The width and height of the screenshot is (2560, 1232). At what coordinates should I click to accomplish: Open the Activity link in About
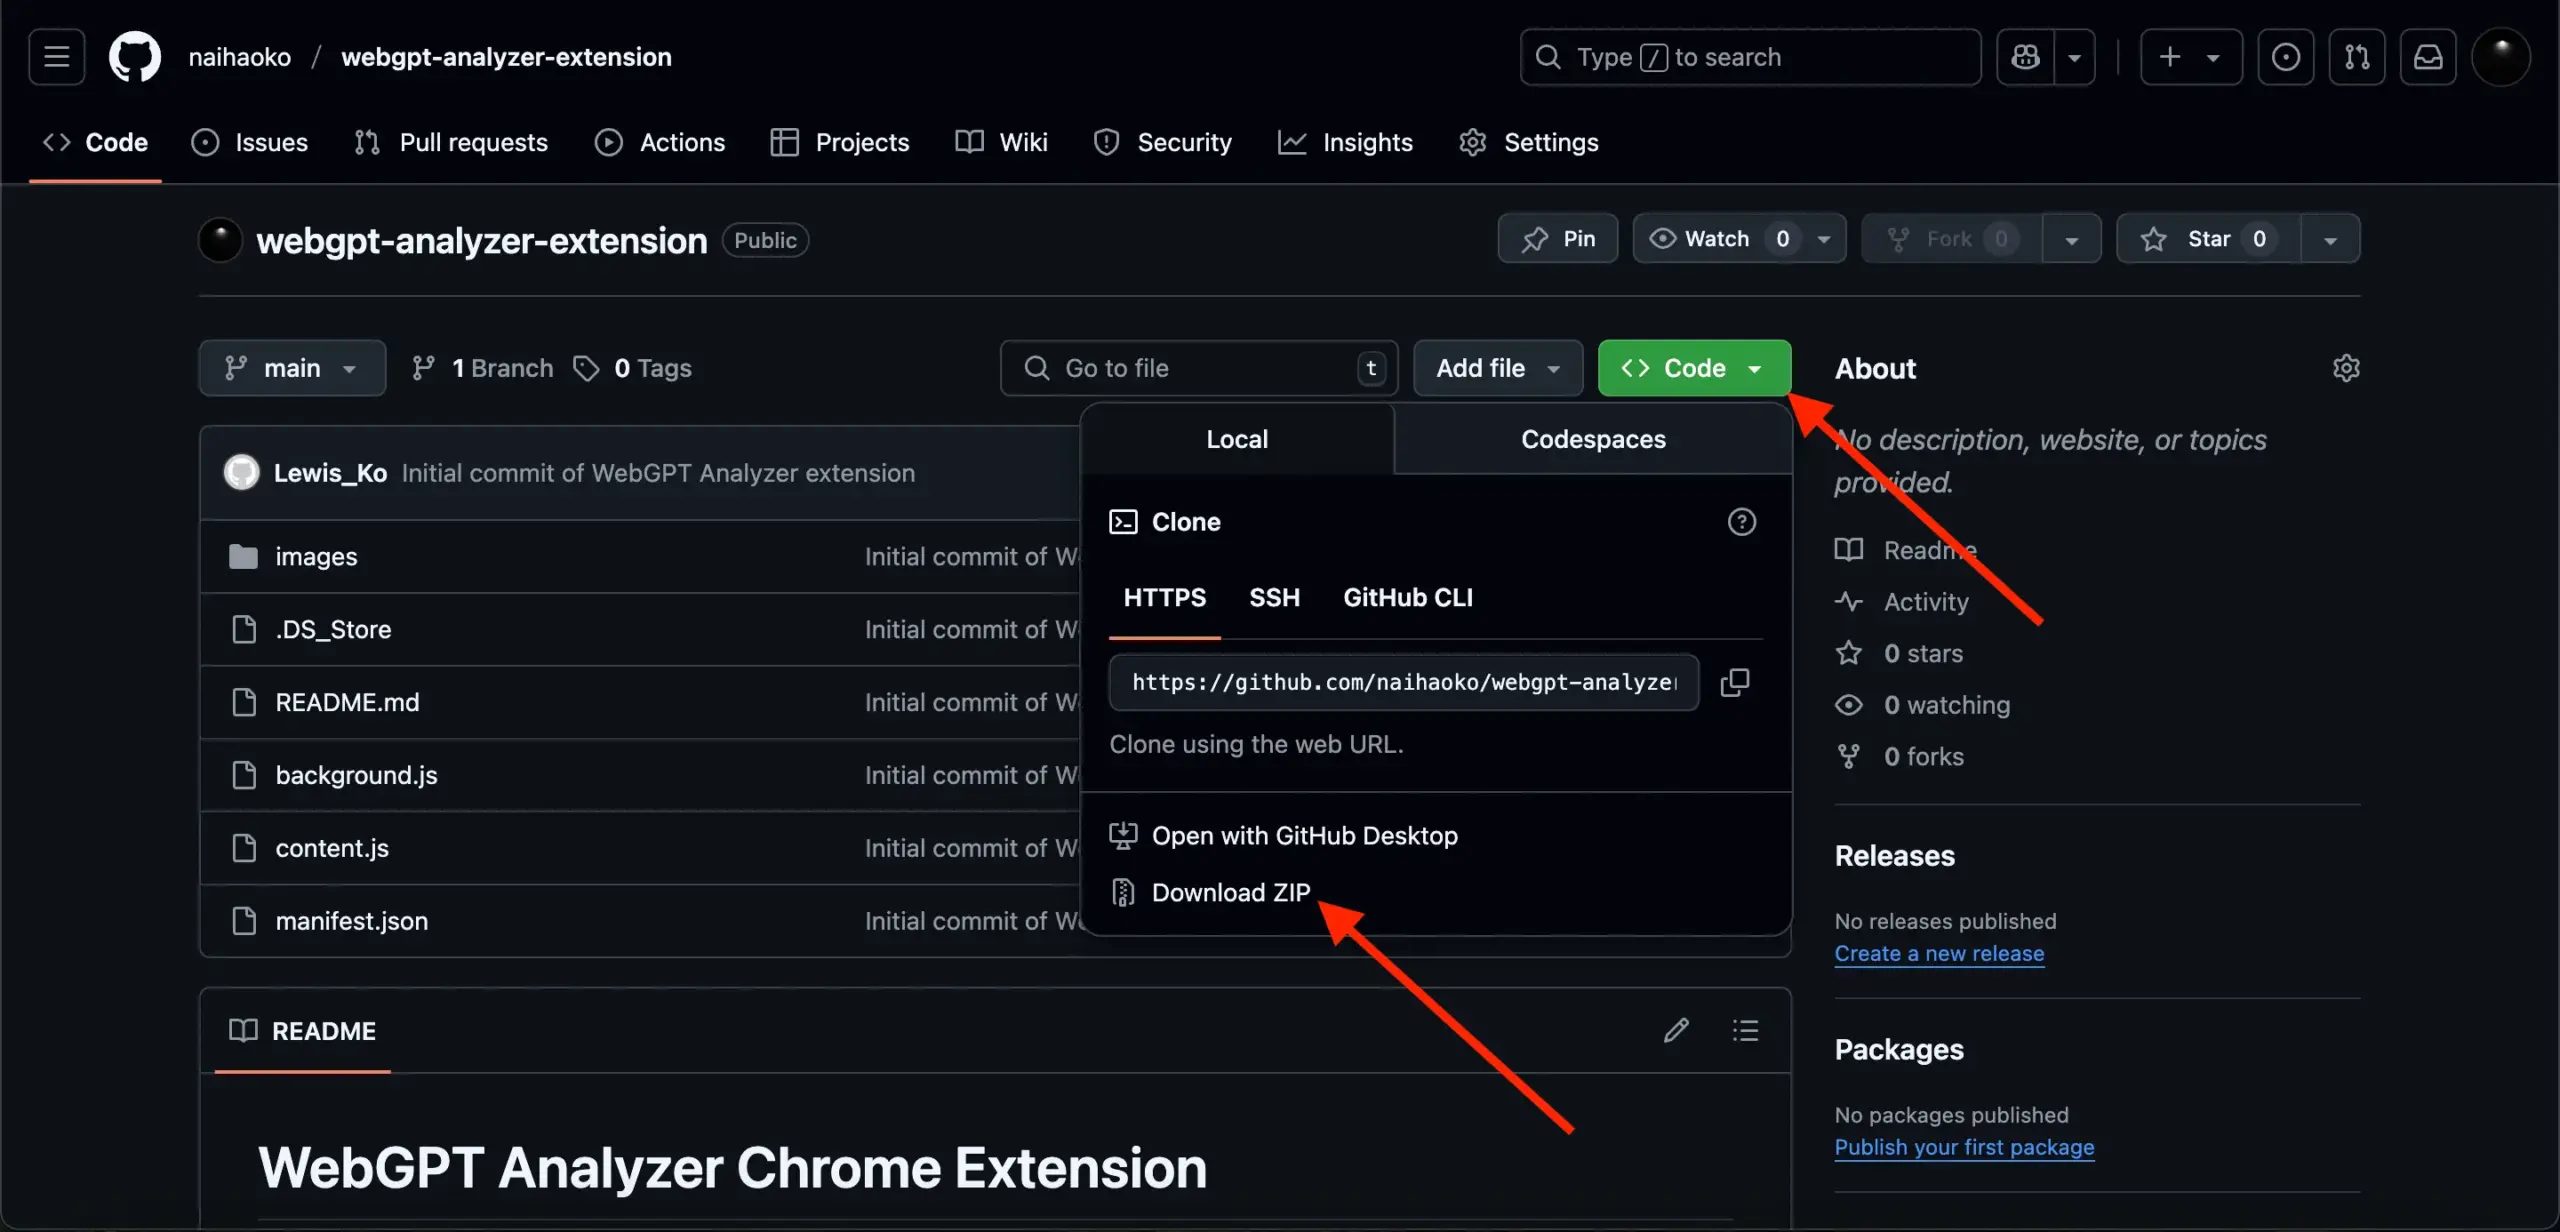(1902, 602)
